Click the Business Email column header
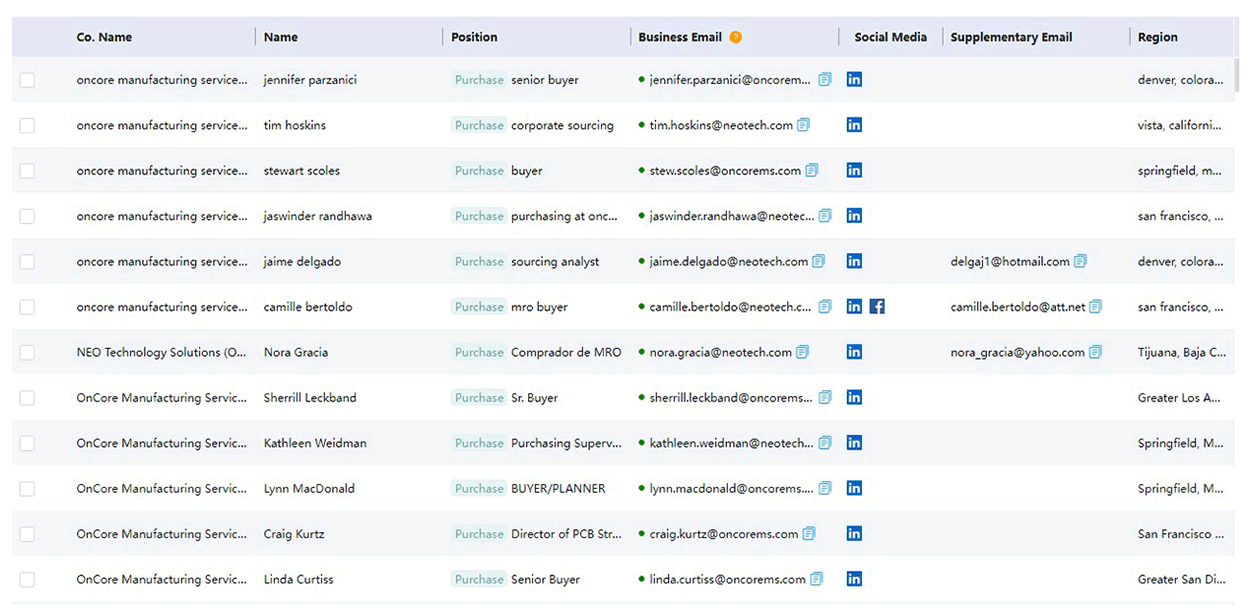The image size is (1248, 613). tap(680, 37)
